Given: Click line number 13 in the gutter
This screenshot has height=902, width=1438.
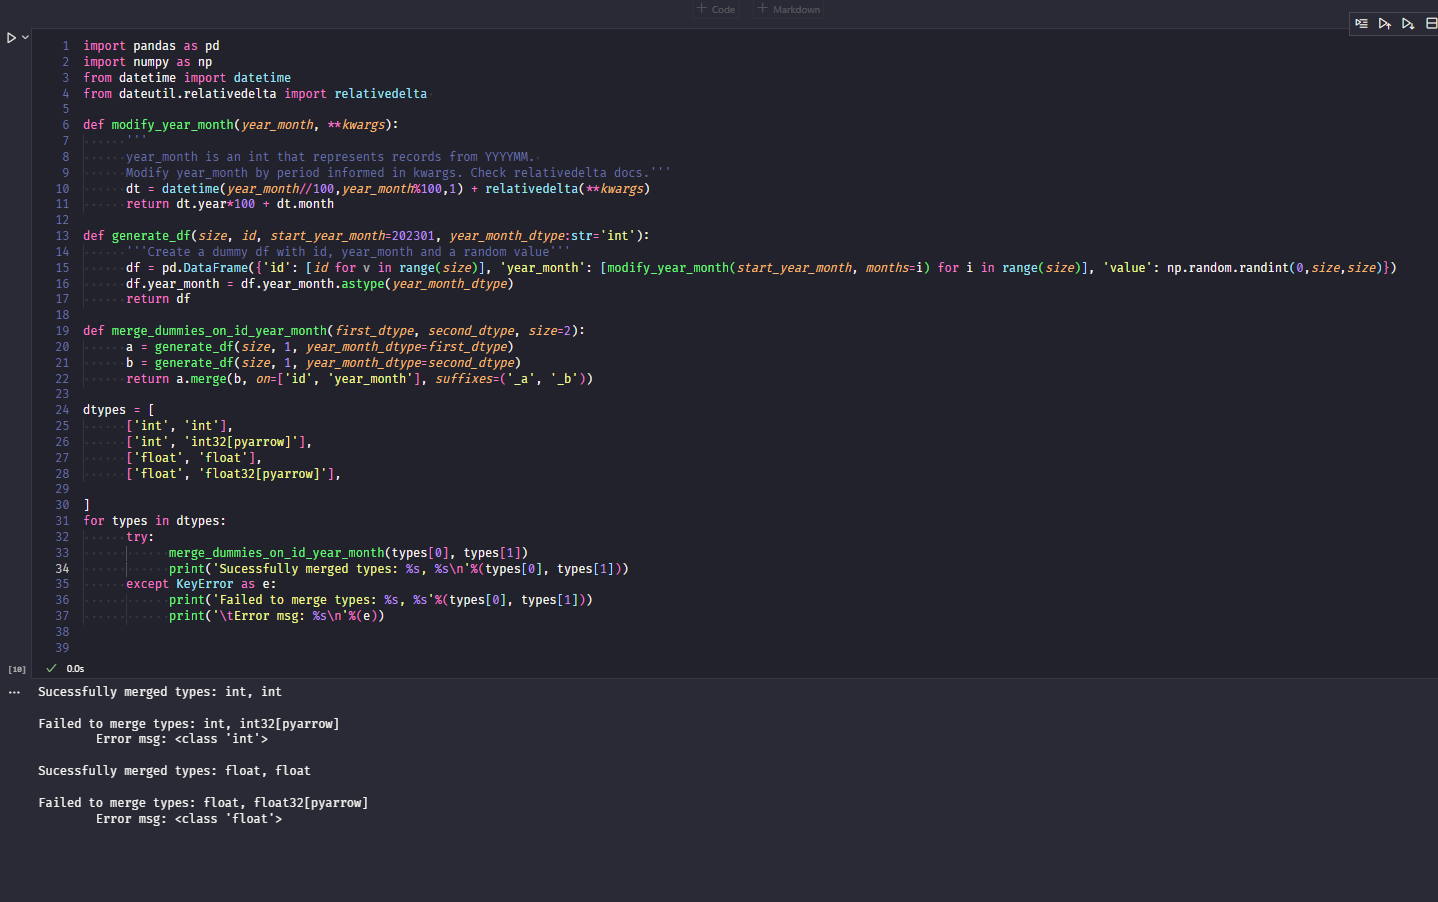Looking at the screenshot, I should point(62,236).
